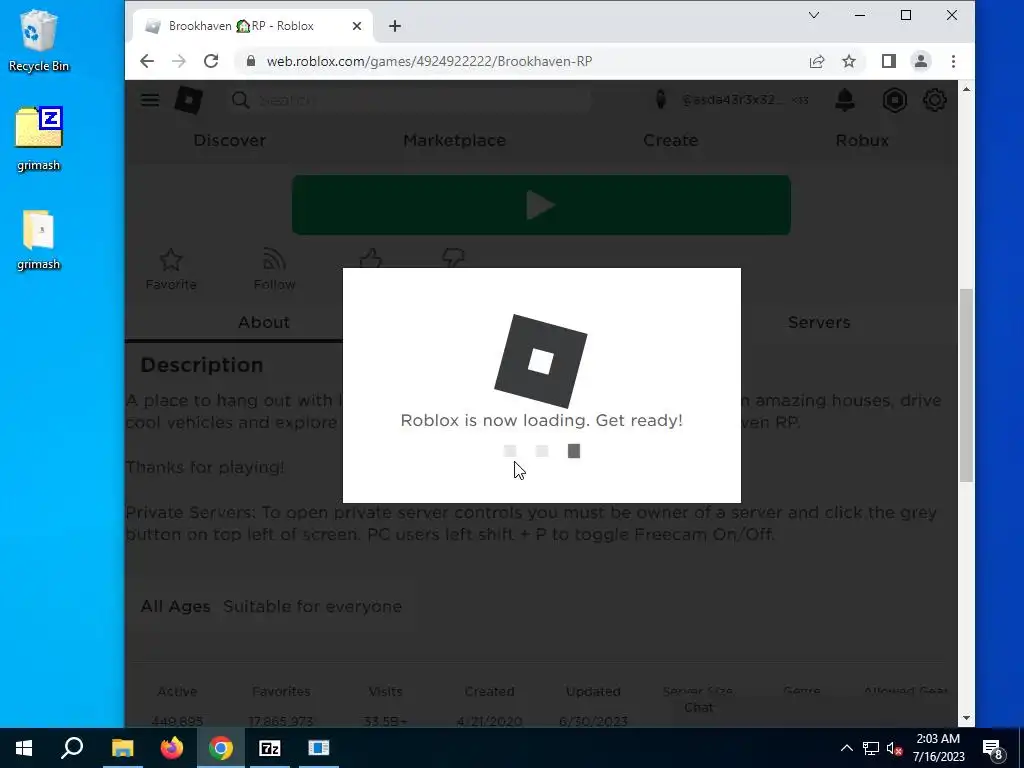Click the Roblox logo home icon

tap(188, 100)
